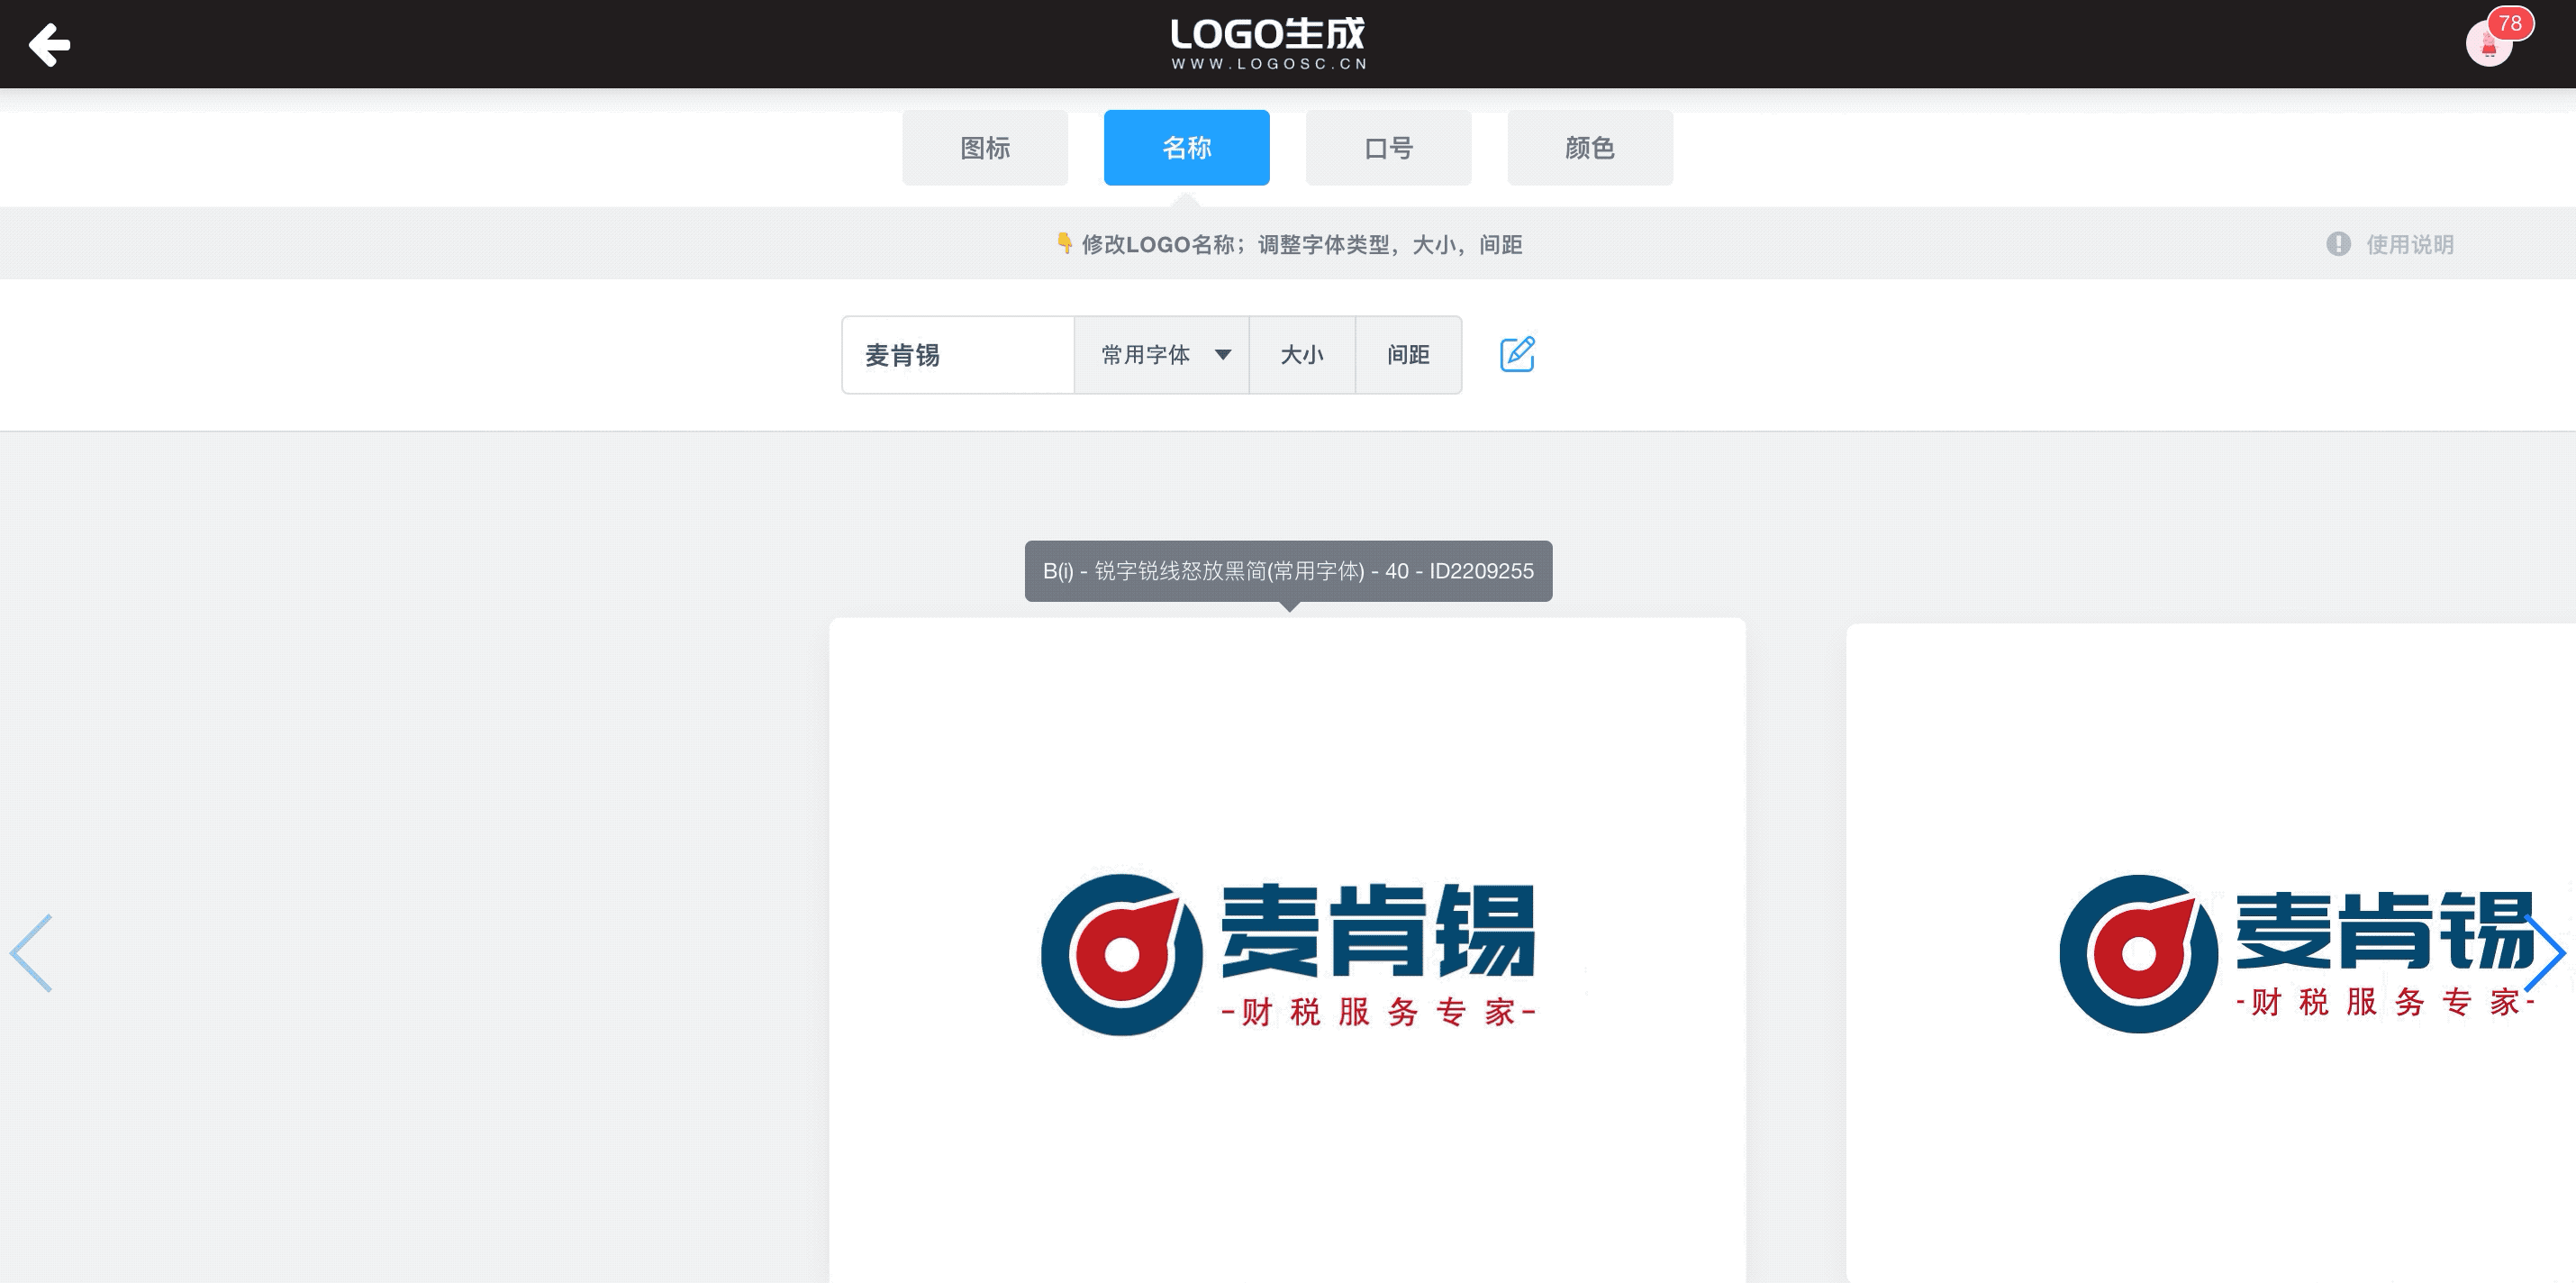Open the 大小 size control
The width and height of the screenshot is (2576, 1283).
(x=1302, y=355)
